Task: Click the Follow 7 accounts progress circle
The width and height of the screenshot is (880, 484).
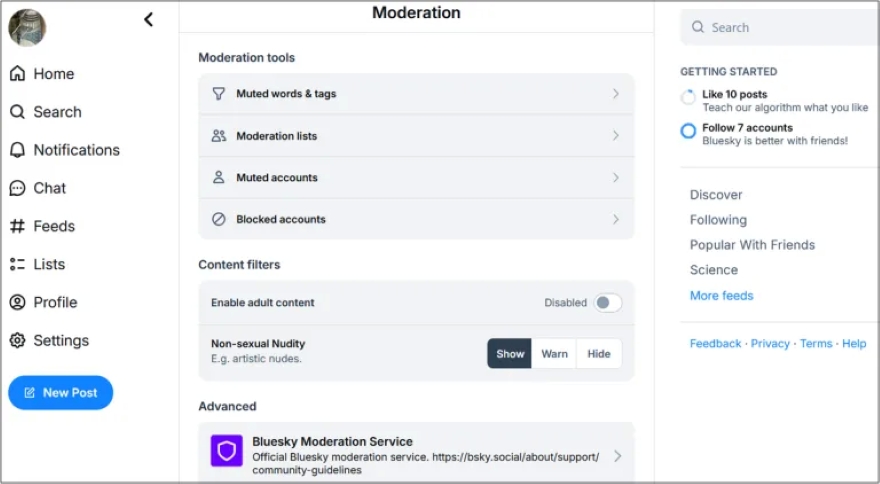Action: point(688,131)
